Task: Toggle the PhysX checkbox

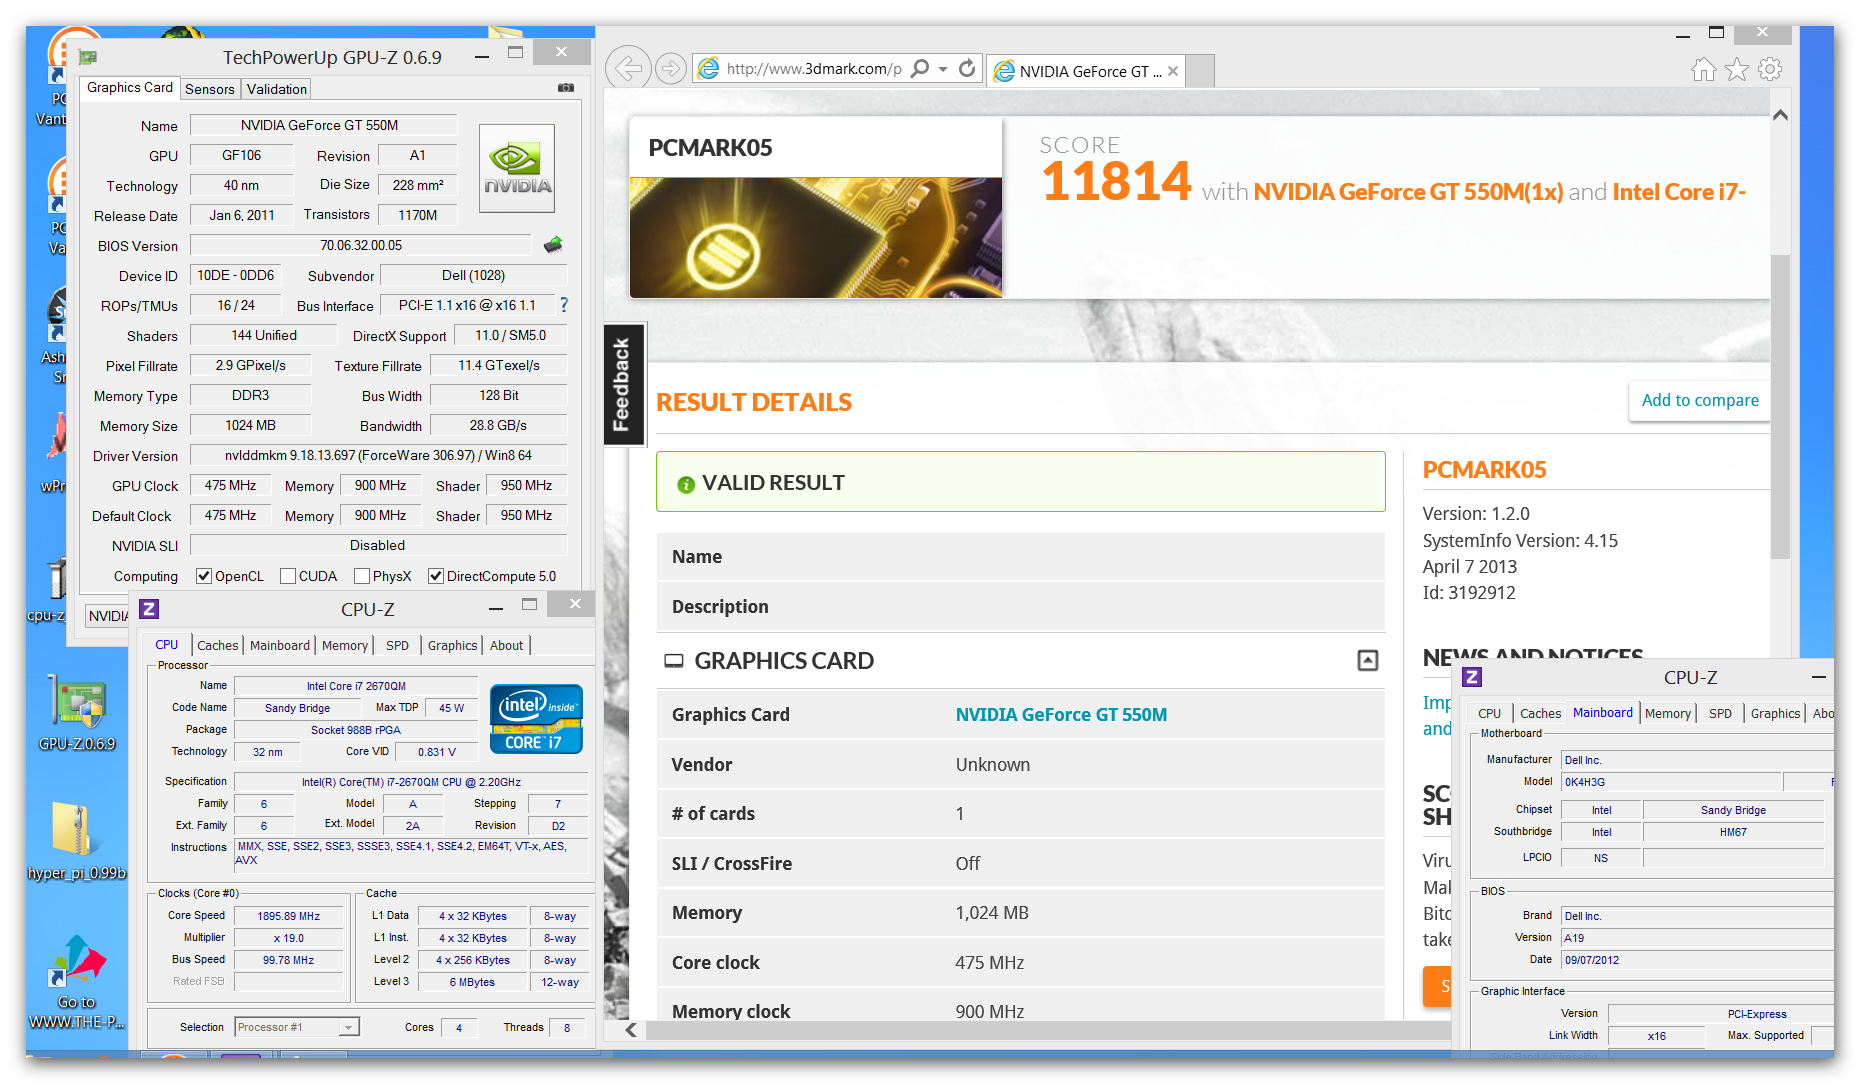Action: (x=362, y=576)
